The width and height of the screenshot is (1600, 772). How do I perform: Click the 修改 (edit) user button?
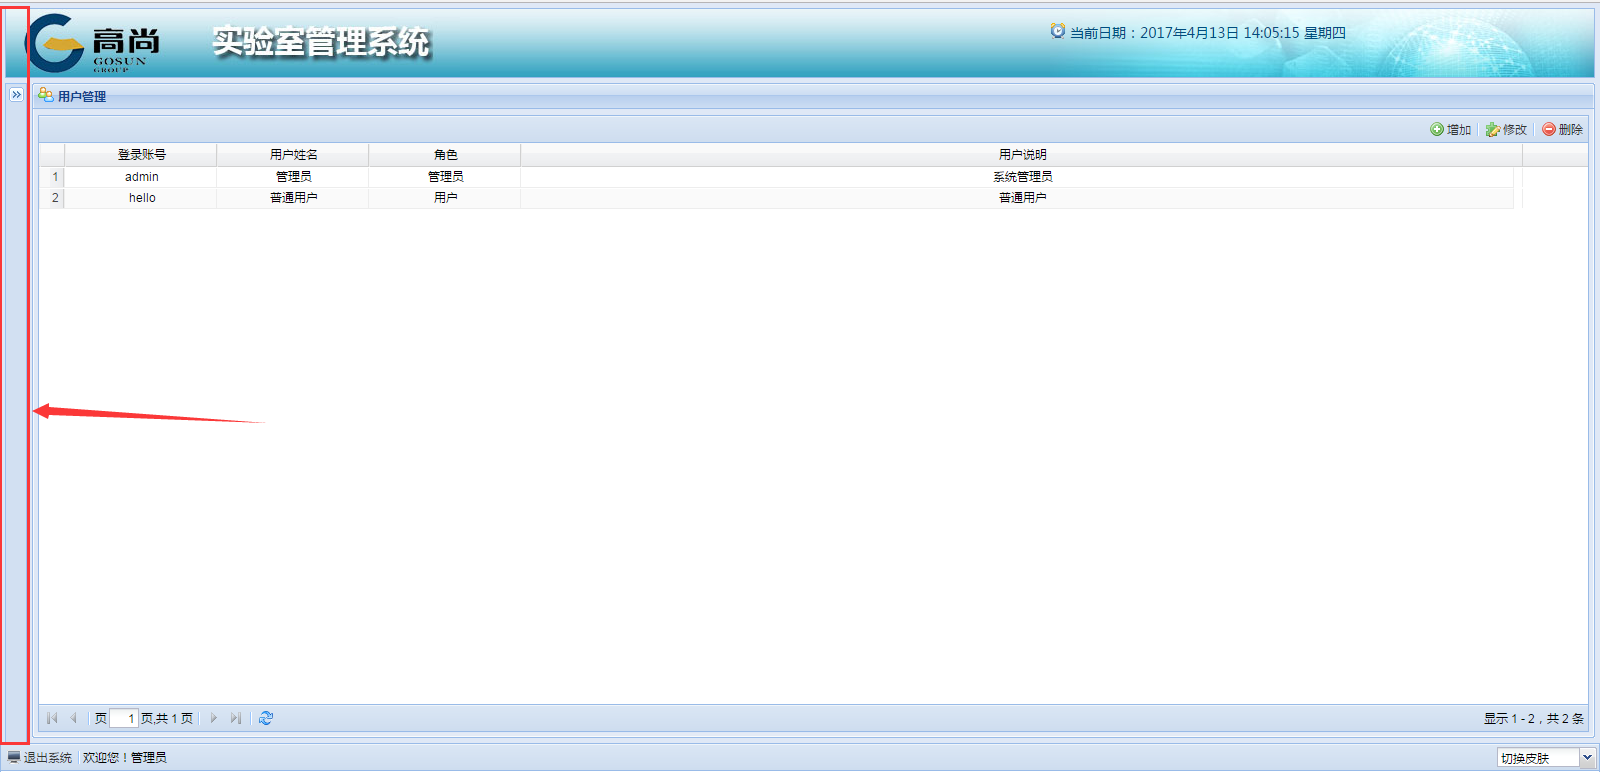(x=1506, y=130)
